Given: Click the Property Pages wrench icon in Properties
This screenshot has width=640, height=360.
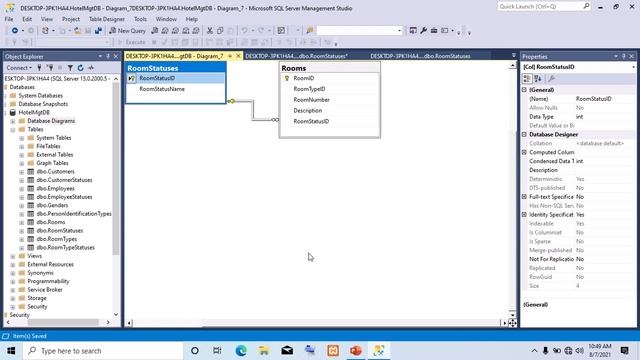Looking at the screenshot, I should click(x=551, y=78).
